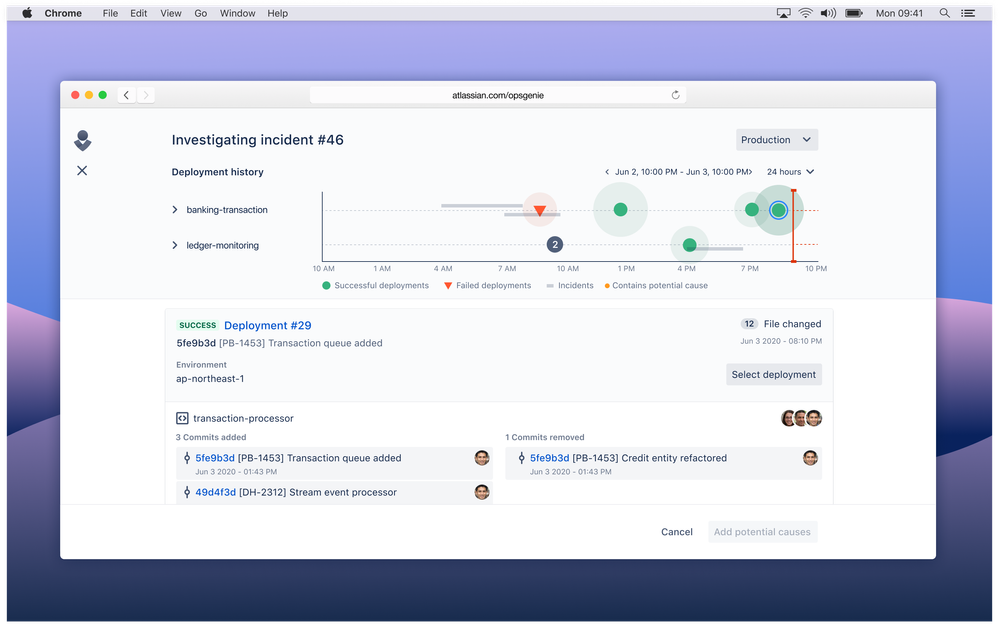Click the Contains potential cause legend dot
The height and width of the screenshot is (625, 999).
607,285
